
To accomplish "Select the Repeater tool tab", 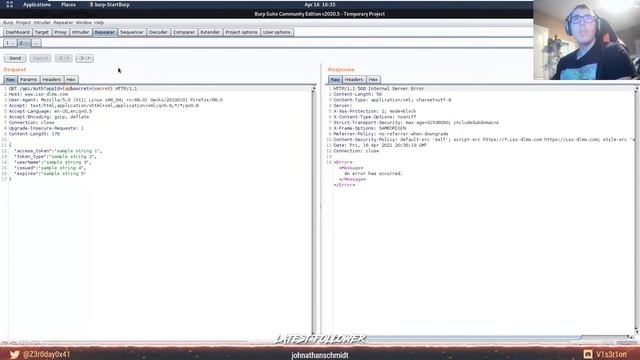I will (104, 32).
